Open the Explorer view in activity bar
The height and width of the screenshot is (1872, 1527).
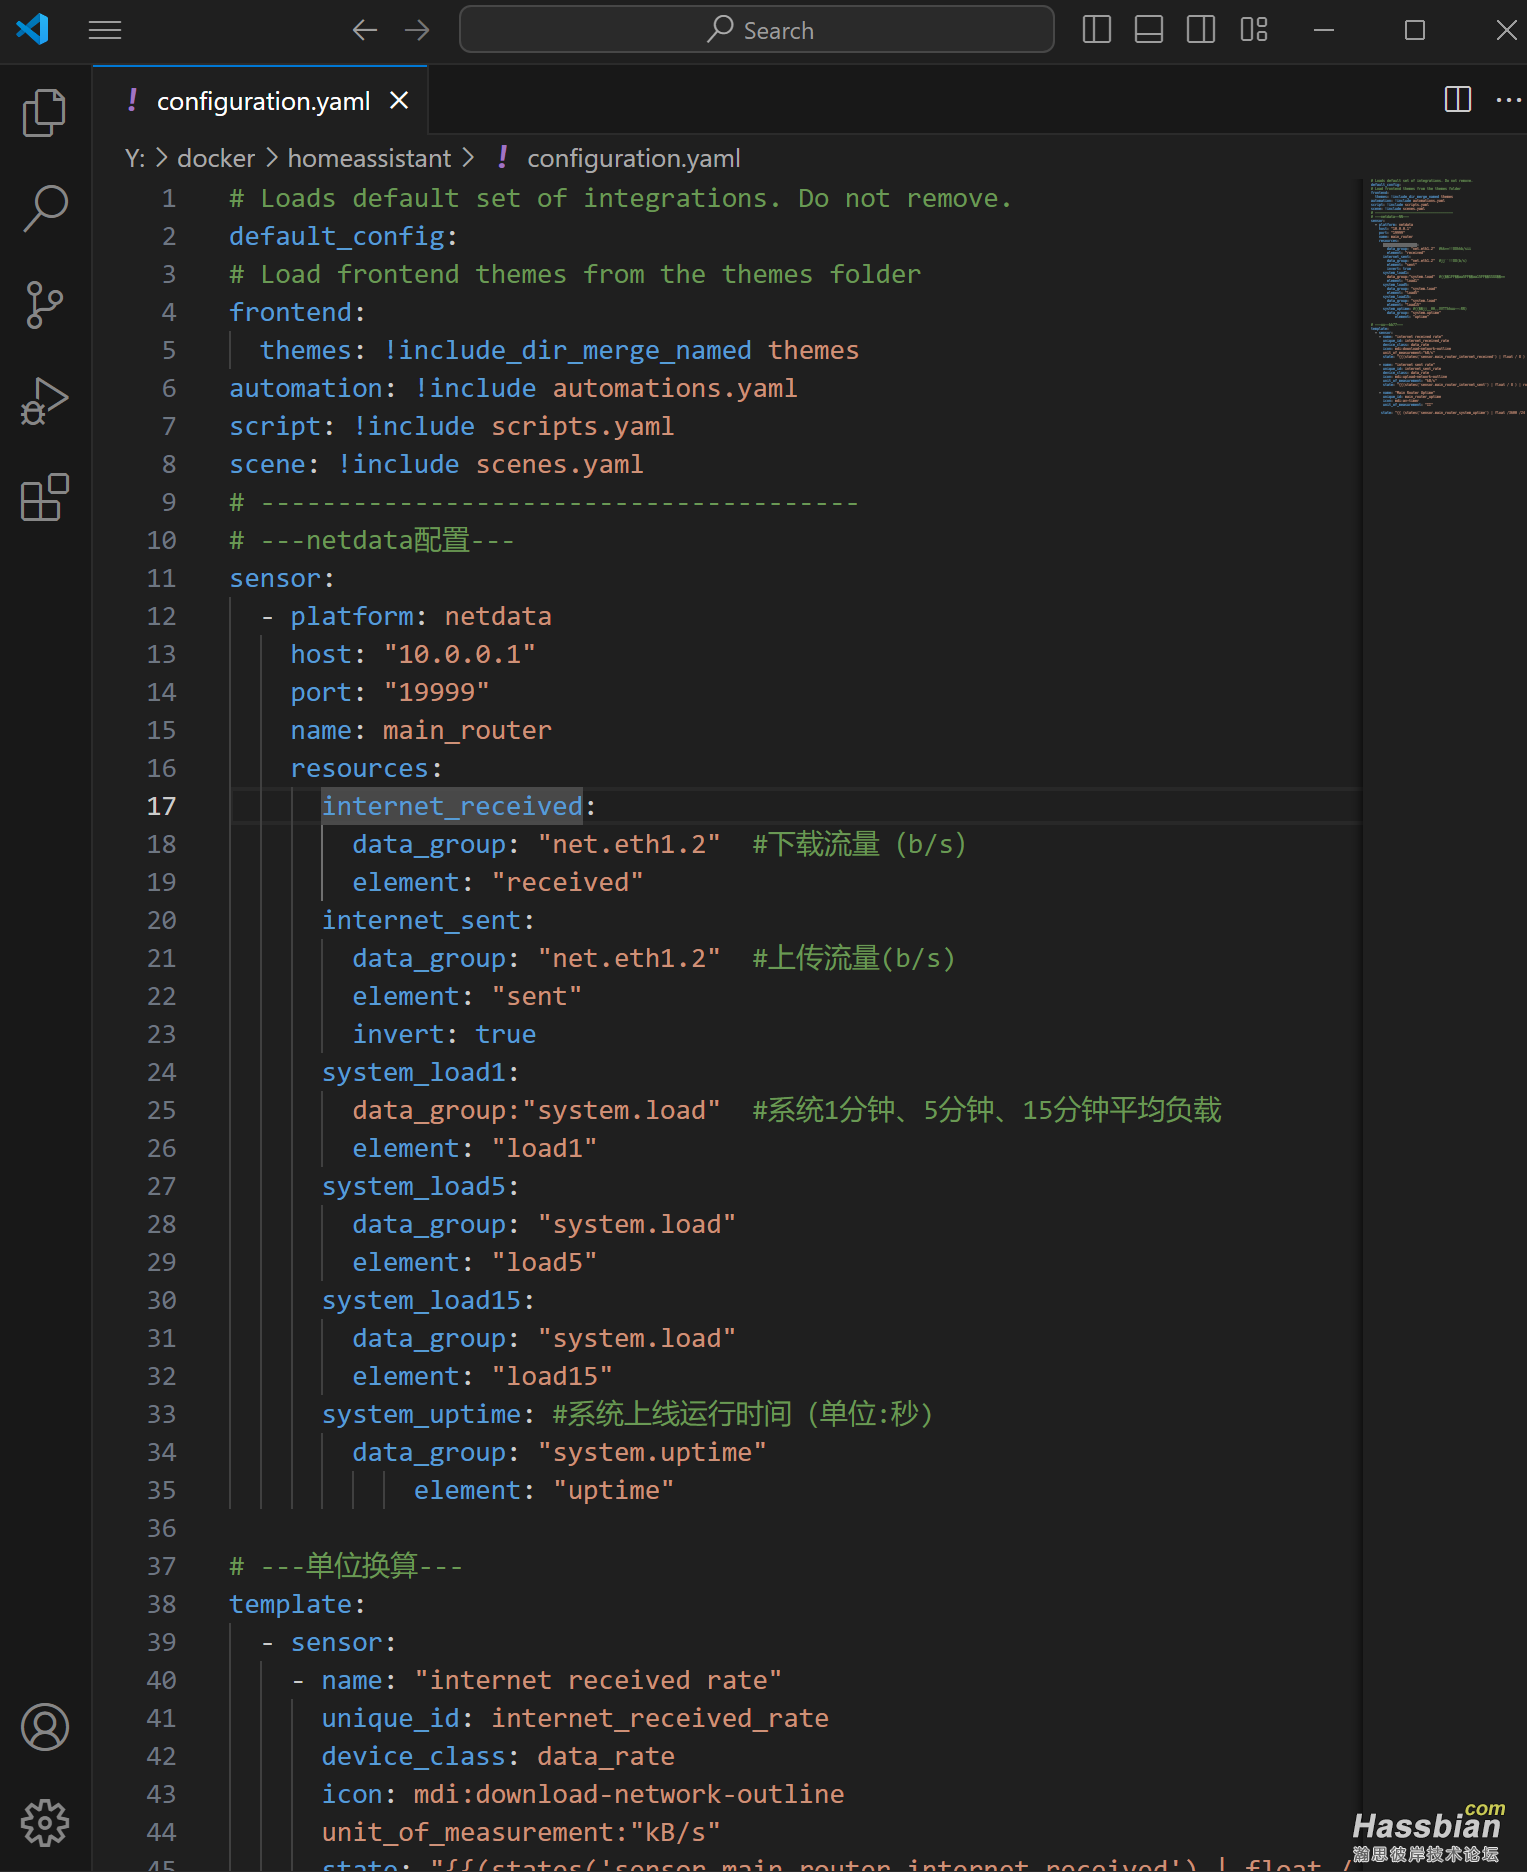point(45,112)
